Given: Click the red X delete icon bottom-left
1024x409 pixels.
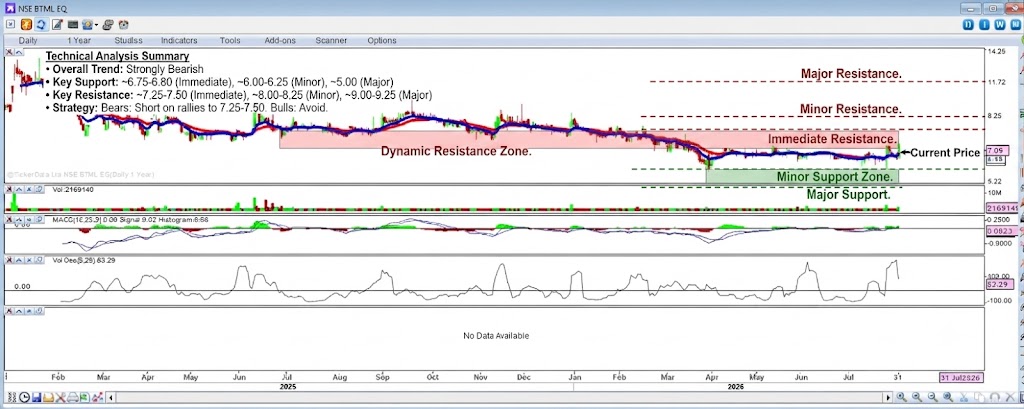Looking at the screenshot, I should [x=60, y=397].
